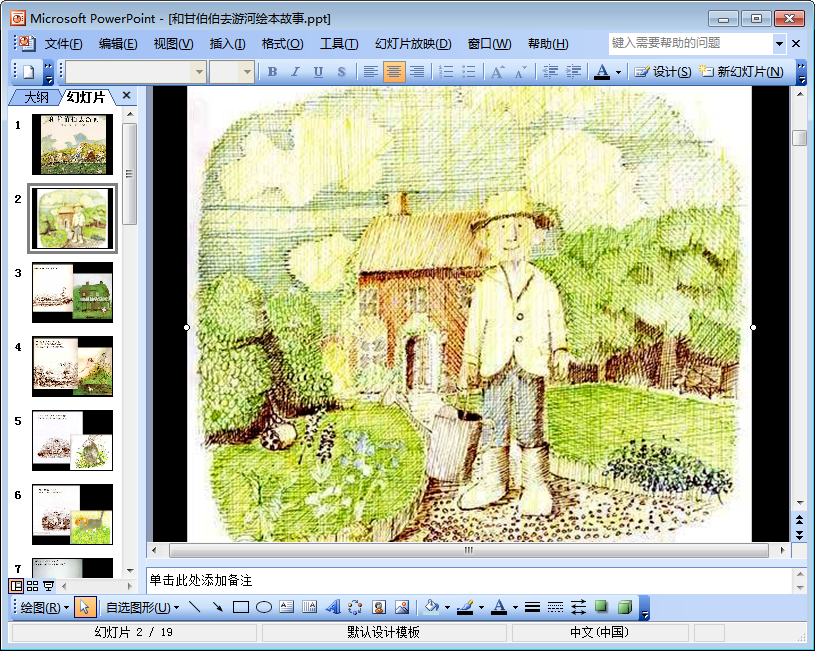Open 幻灯片放映 (Slide Show) menu
815x651 pixels.
[x=413, y=44]
